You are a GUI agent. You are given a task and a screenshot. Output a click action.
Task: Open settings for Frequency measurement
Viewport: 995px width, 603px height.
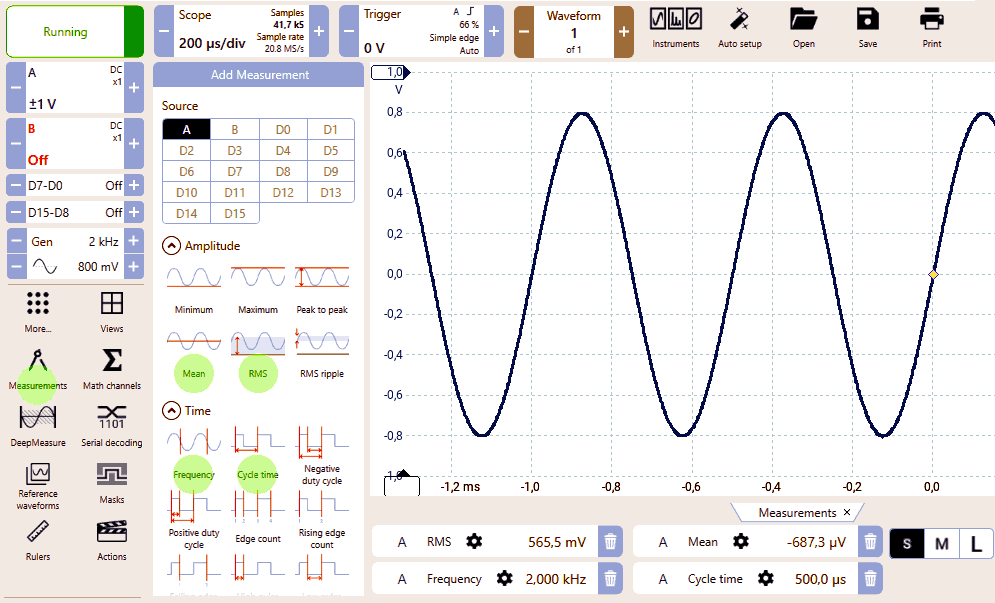pyautogui.click(x=504, y=578)
